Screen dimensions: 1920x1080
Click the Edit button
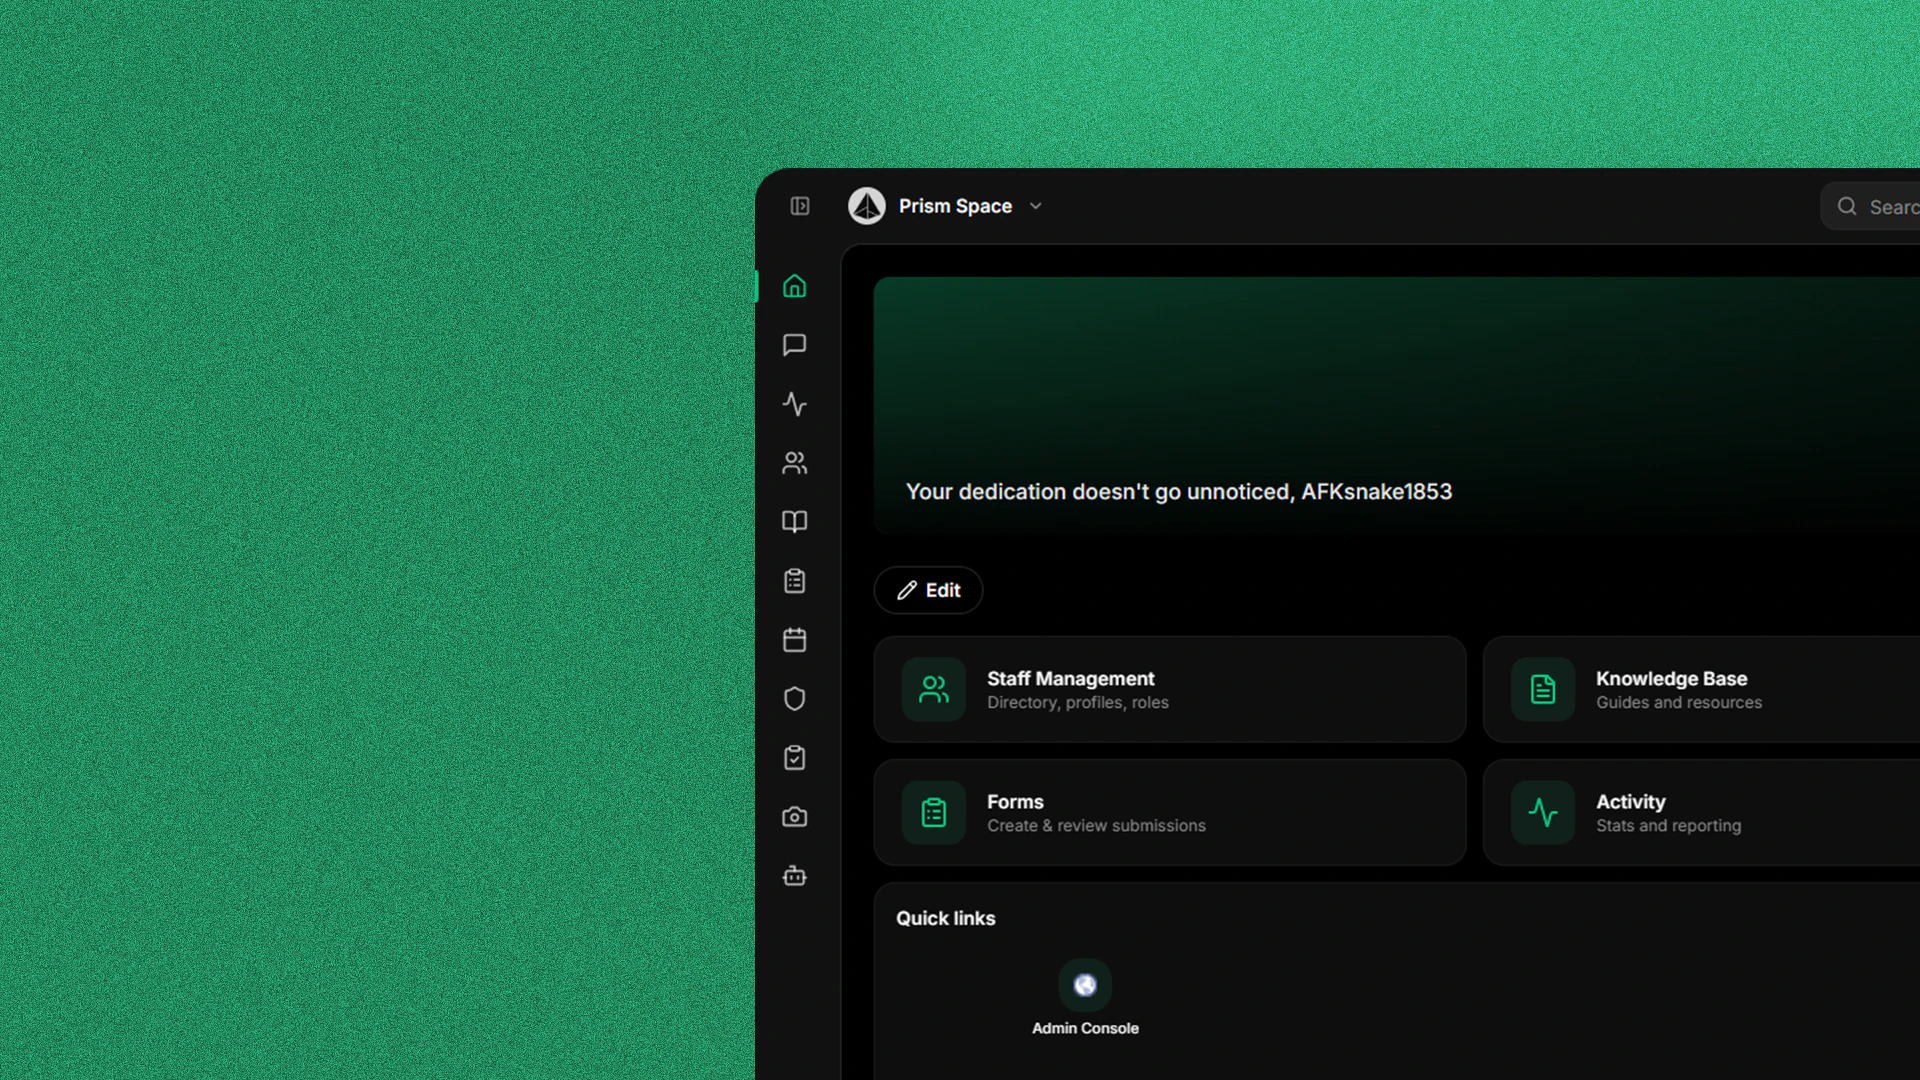[x=928, y=590]
